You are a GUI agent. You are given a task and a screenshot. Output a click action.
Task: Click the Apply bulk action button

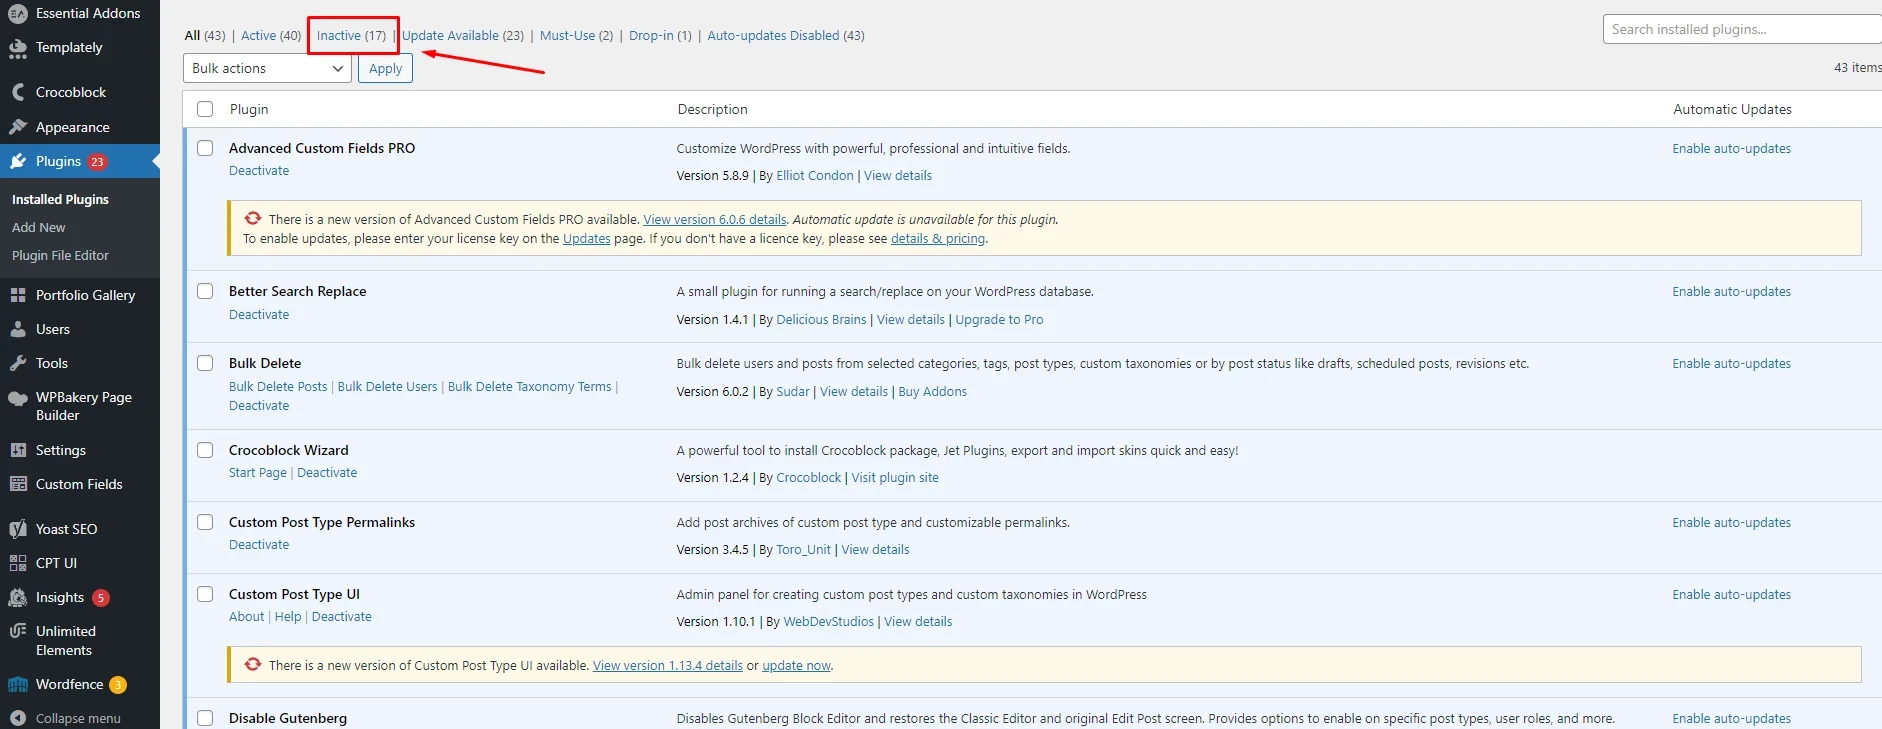(x=385, y=68)
